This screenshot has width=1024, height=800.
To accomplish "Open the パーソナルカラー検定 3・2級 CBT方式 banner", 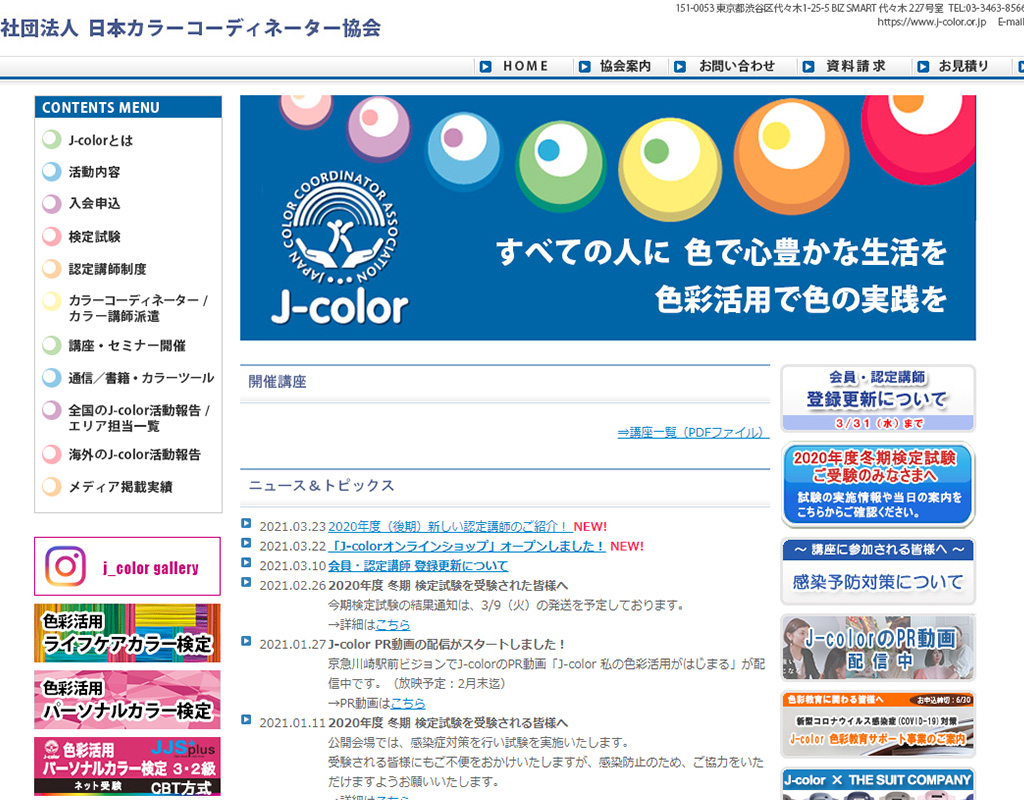I will click(127, 766).
